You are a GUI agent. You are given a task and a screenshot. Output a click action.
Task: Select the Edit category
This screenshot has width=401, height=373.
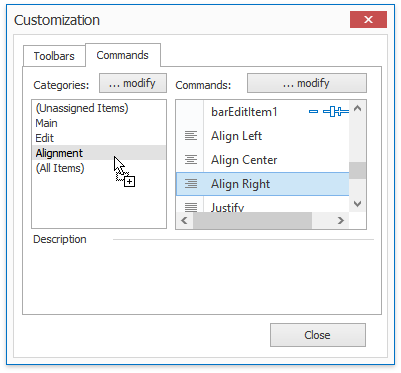tap(99, 138)
